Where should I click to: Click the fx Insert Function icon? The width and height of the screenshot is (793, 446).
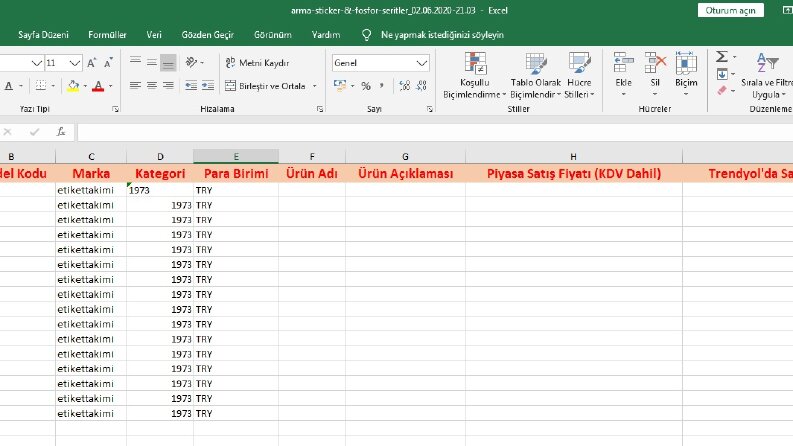pos(61,132)
